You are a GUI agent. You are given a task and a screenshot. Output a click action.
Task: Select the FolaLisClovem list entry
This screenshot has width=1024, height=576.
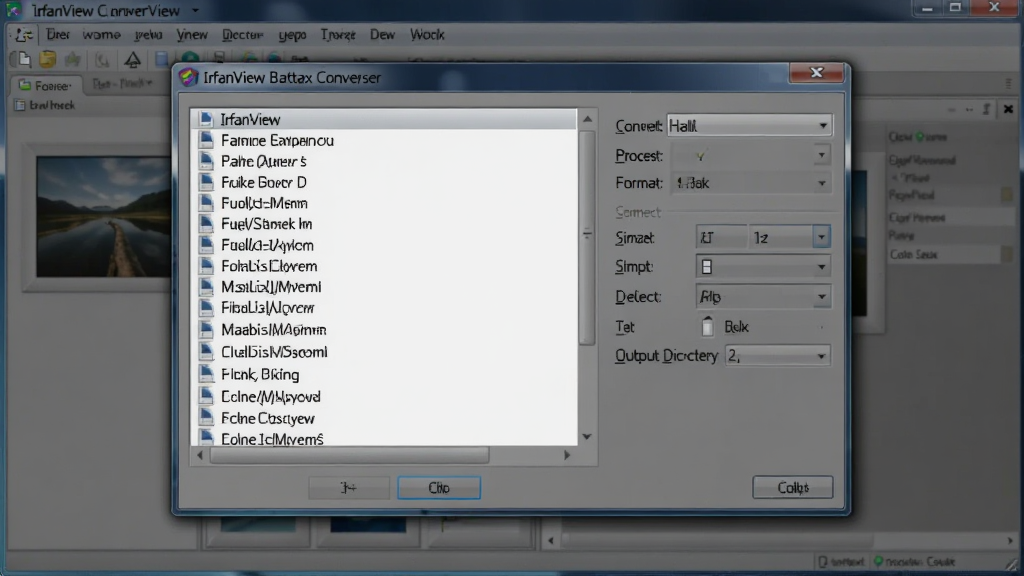pyautogui.click(x=269, y=266)
